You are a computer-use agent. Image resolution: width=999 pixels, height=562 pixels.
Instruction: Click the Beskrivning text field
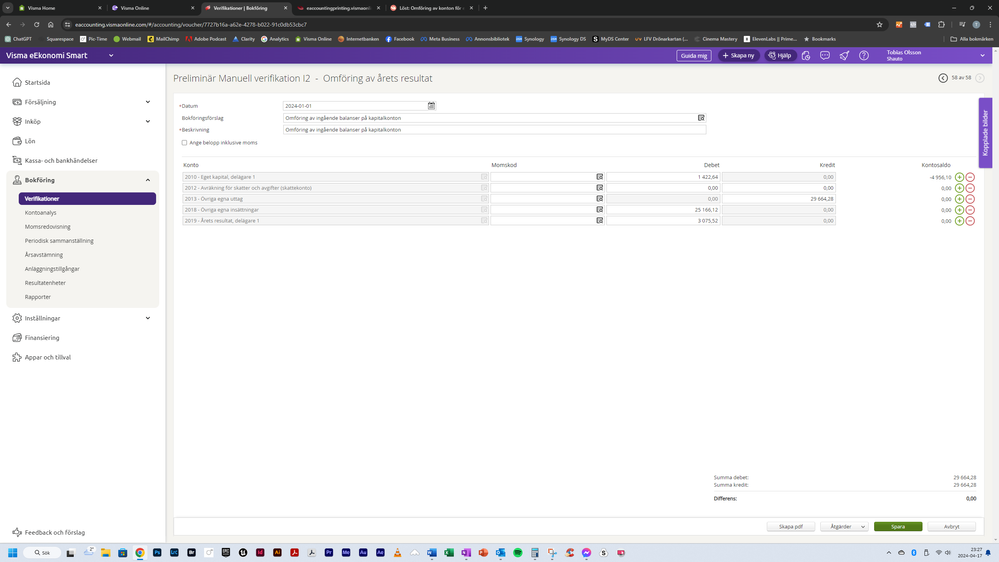pyautogui.click(x=494, y=130)
